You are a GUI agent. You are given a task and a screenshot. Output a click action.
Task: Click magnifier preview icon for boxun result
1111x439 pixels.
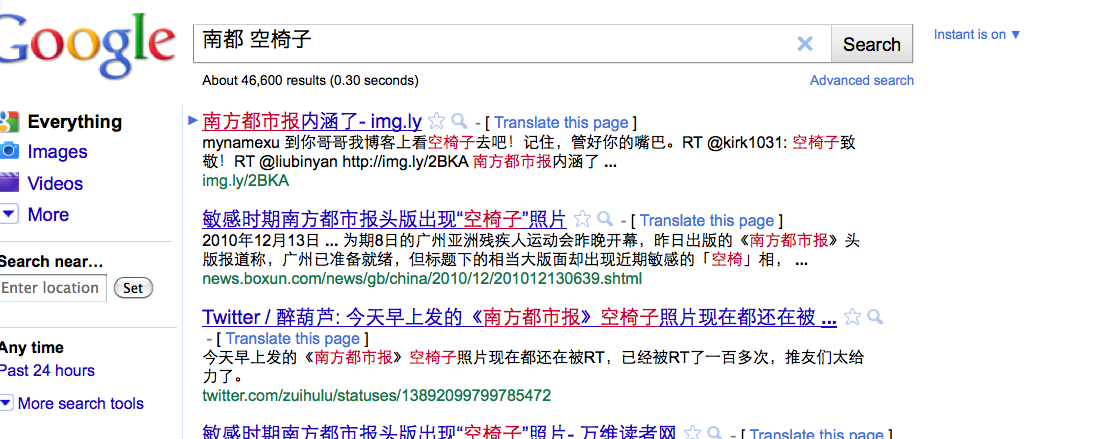click(605, 219)
